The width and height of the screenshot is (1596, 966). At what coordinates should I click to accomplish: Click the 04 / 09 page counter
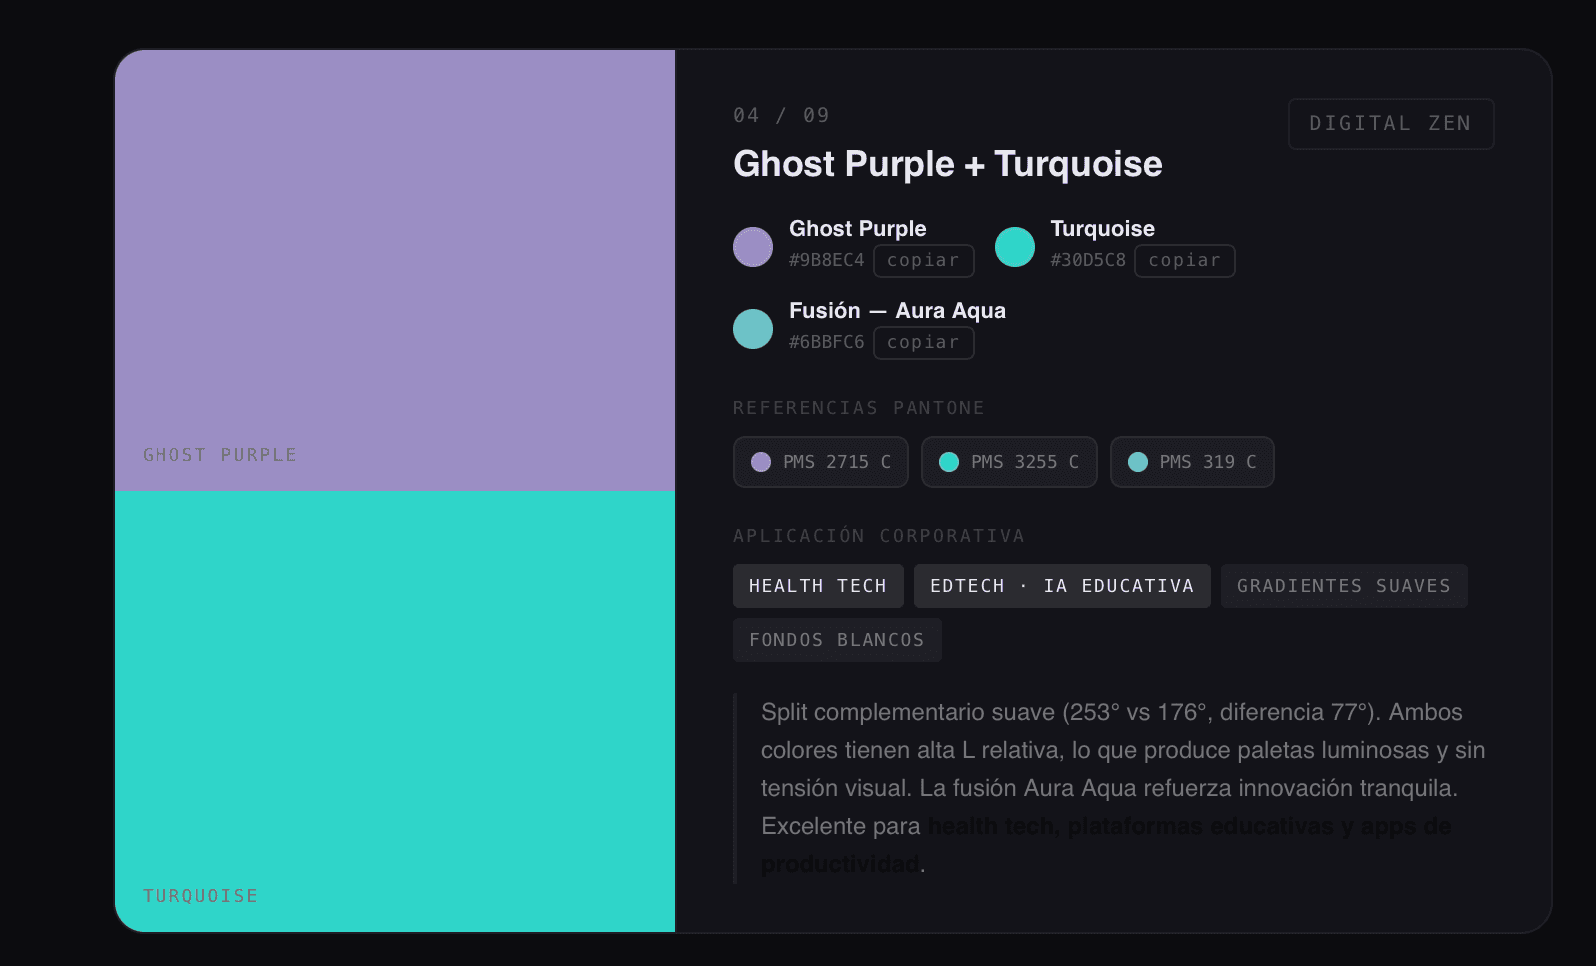781,115
